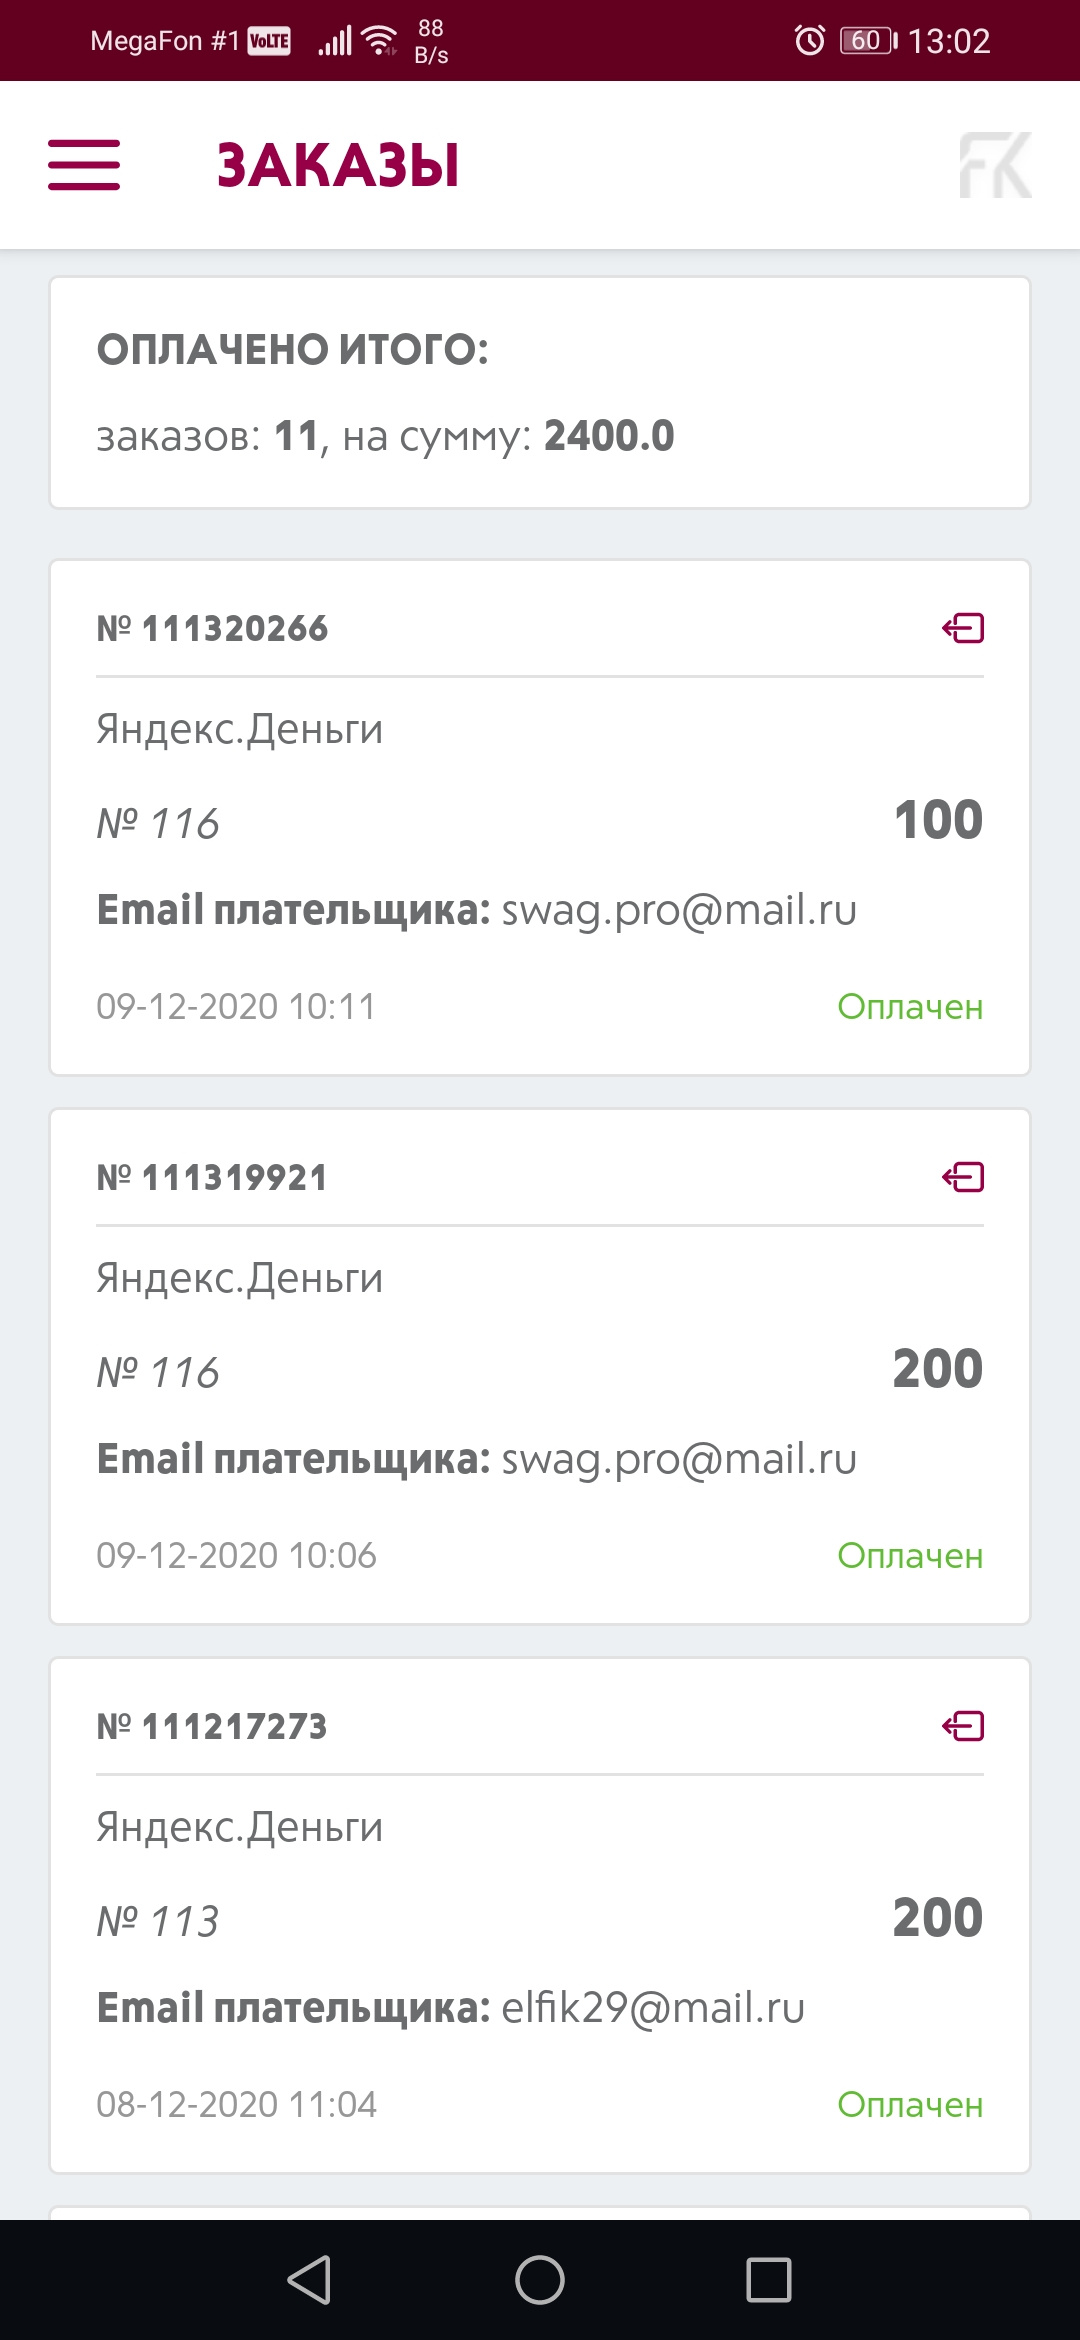The height and width of the screenshot is (2340, 1080).
Task: Tap the ЗАКАЗЫ page title
Action: (338, 166)
